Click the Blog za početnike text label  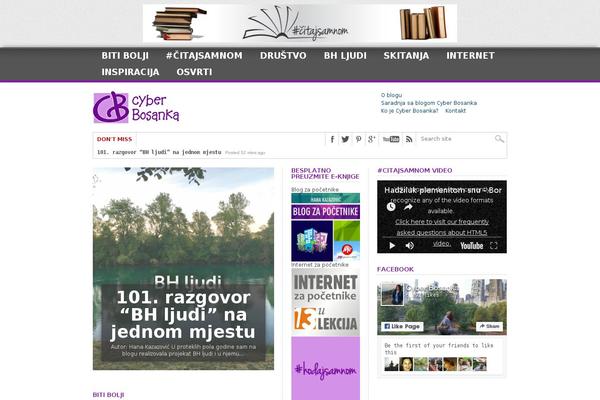315,189
